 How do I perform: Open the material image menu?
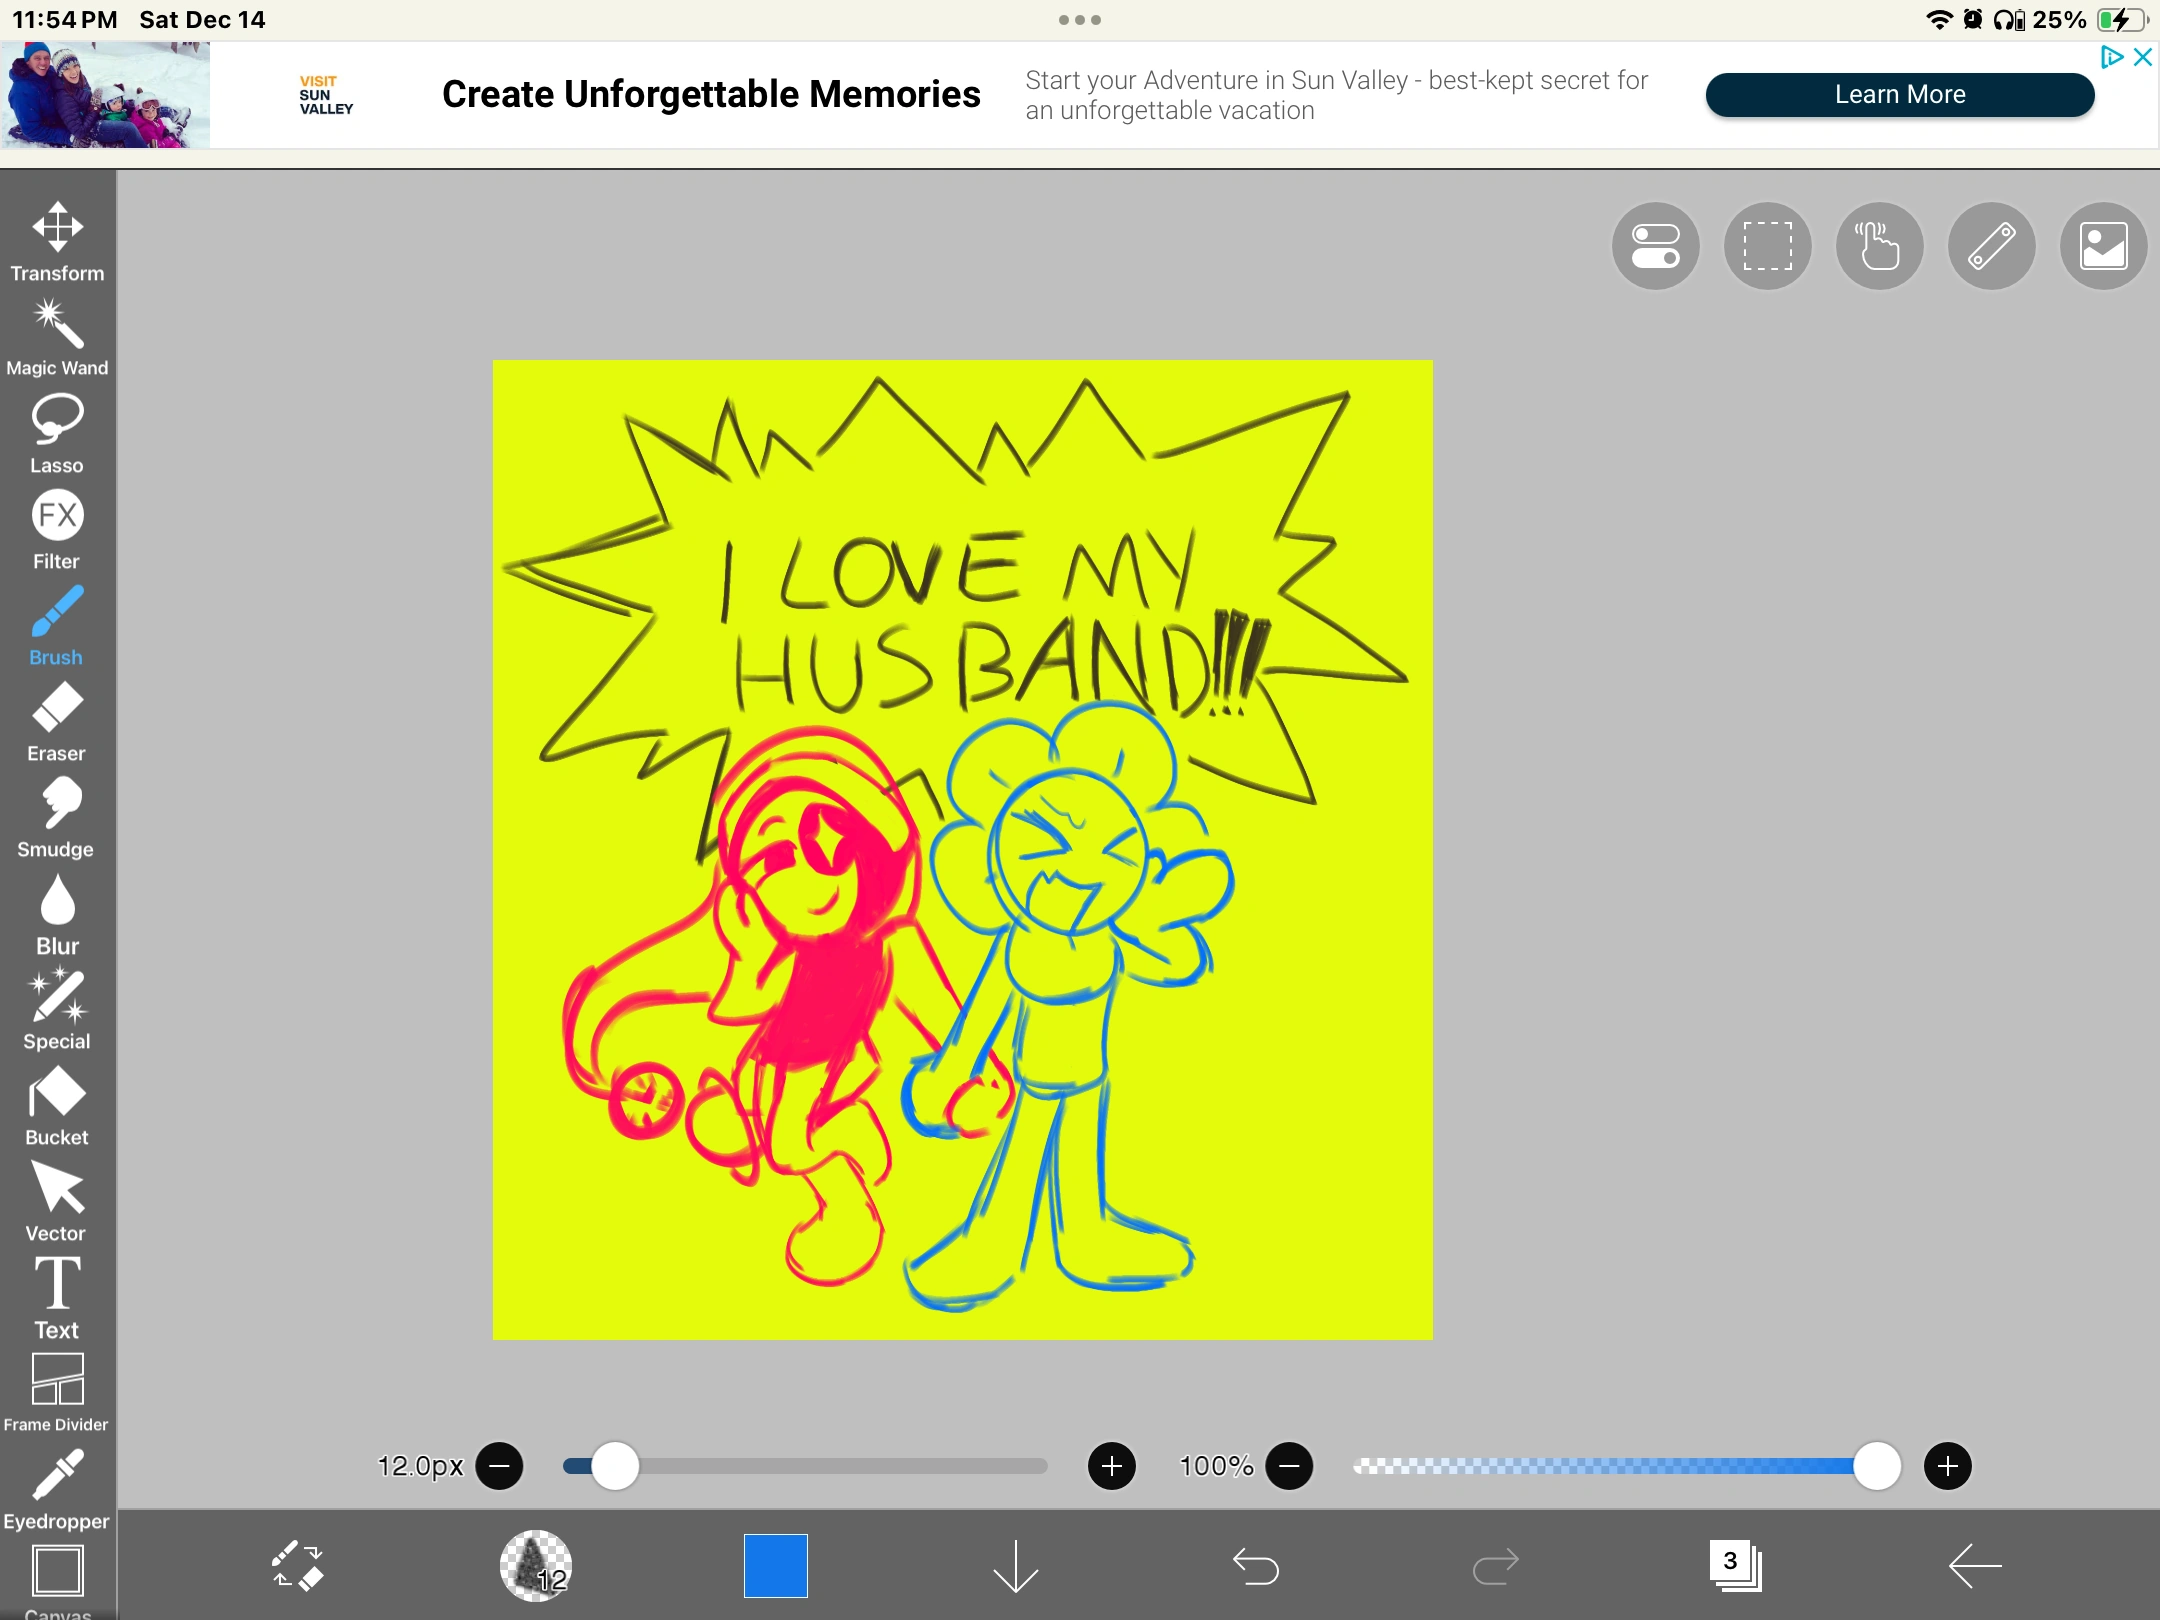point(2103,246)
